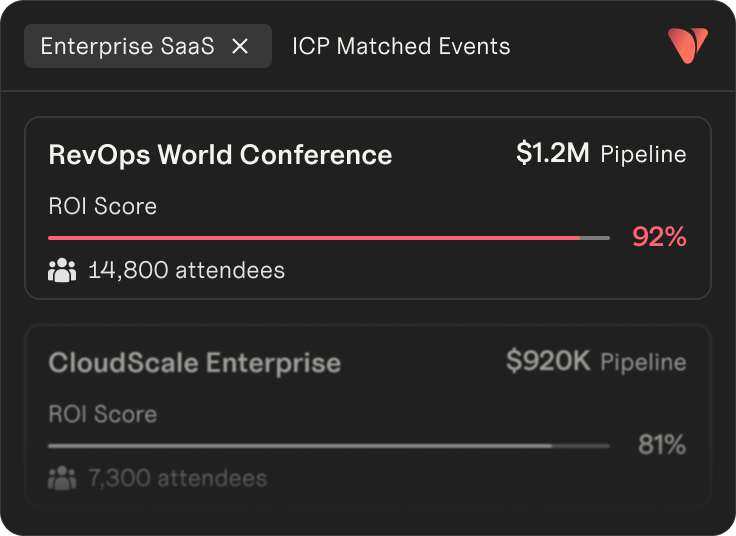The height and width of the screenshot is (536, 736).
Task: Click the 14,800 attendees count
Action: tap(186, 270)
